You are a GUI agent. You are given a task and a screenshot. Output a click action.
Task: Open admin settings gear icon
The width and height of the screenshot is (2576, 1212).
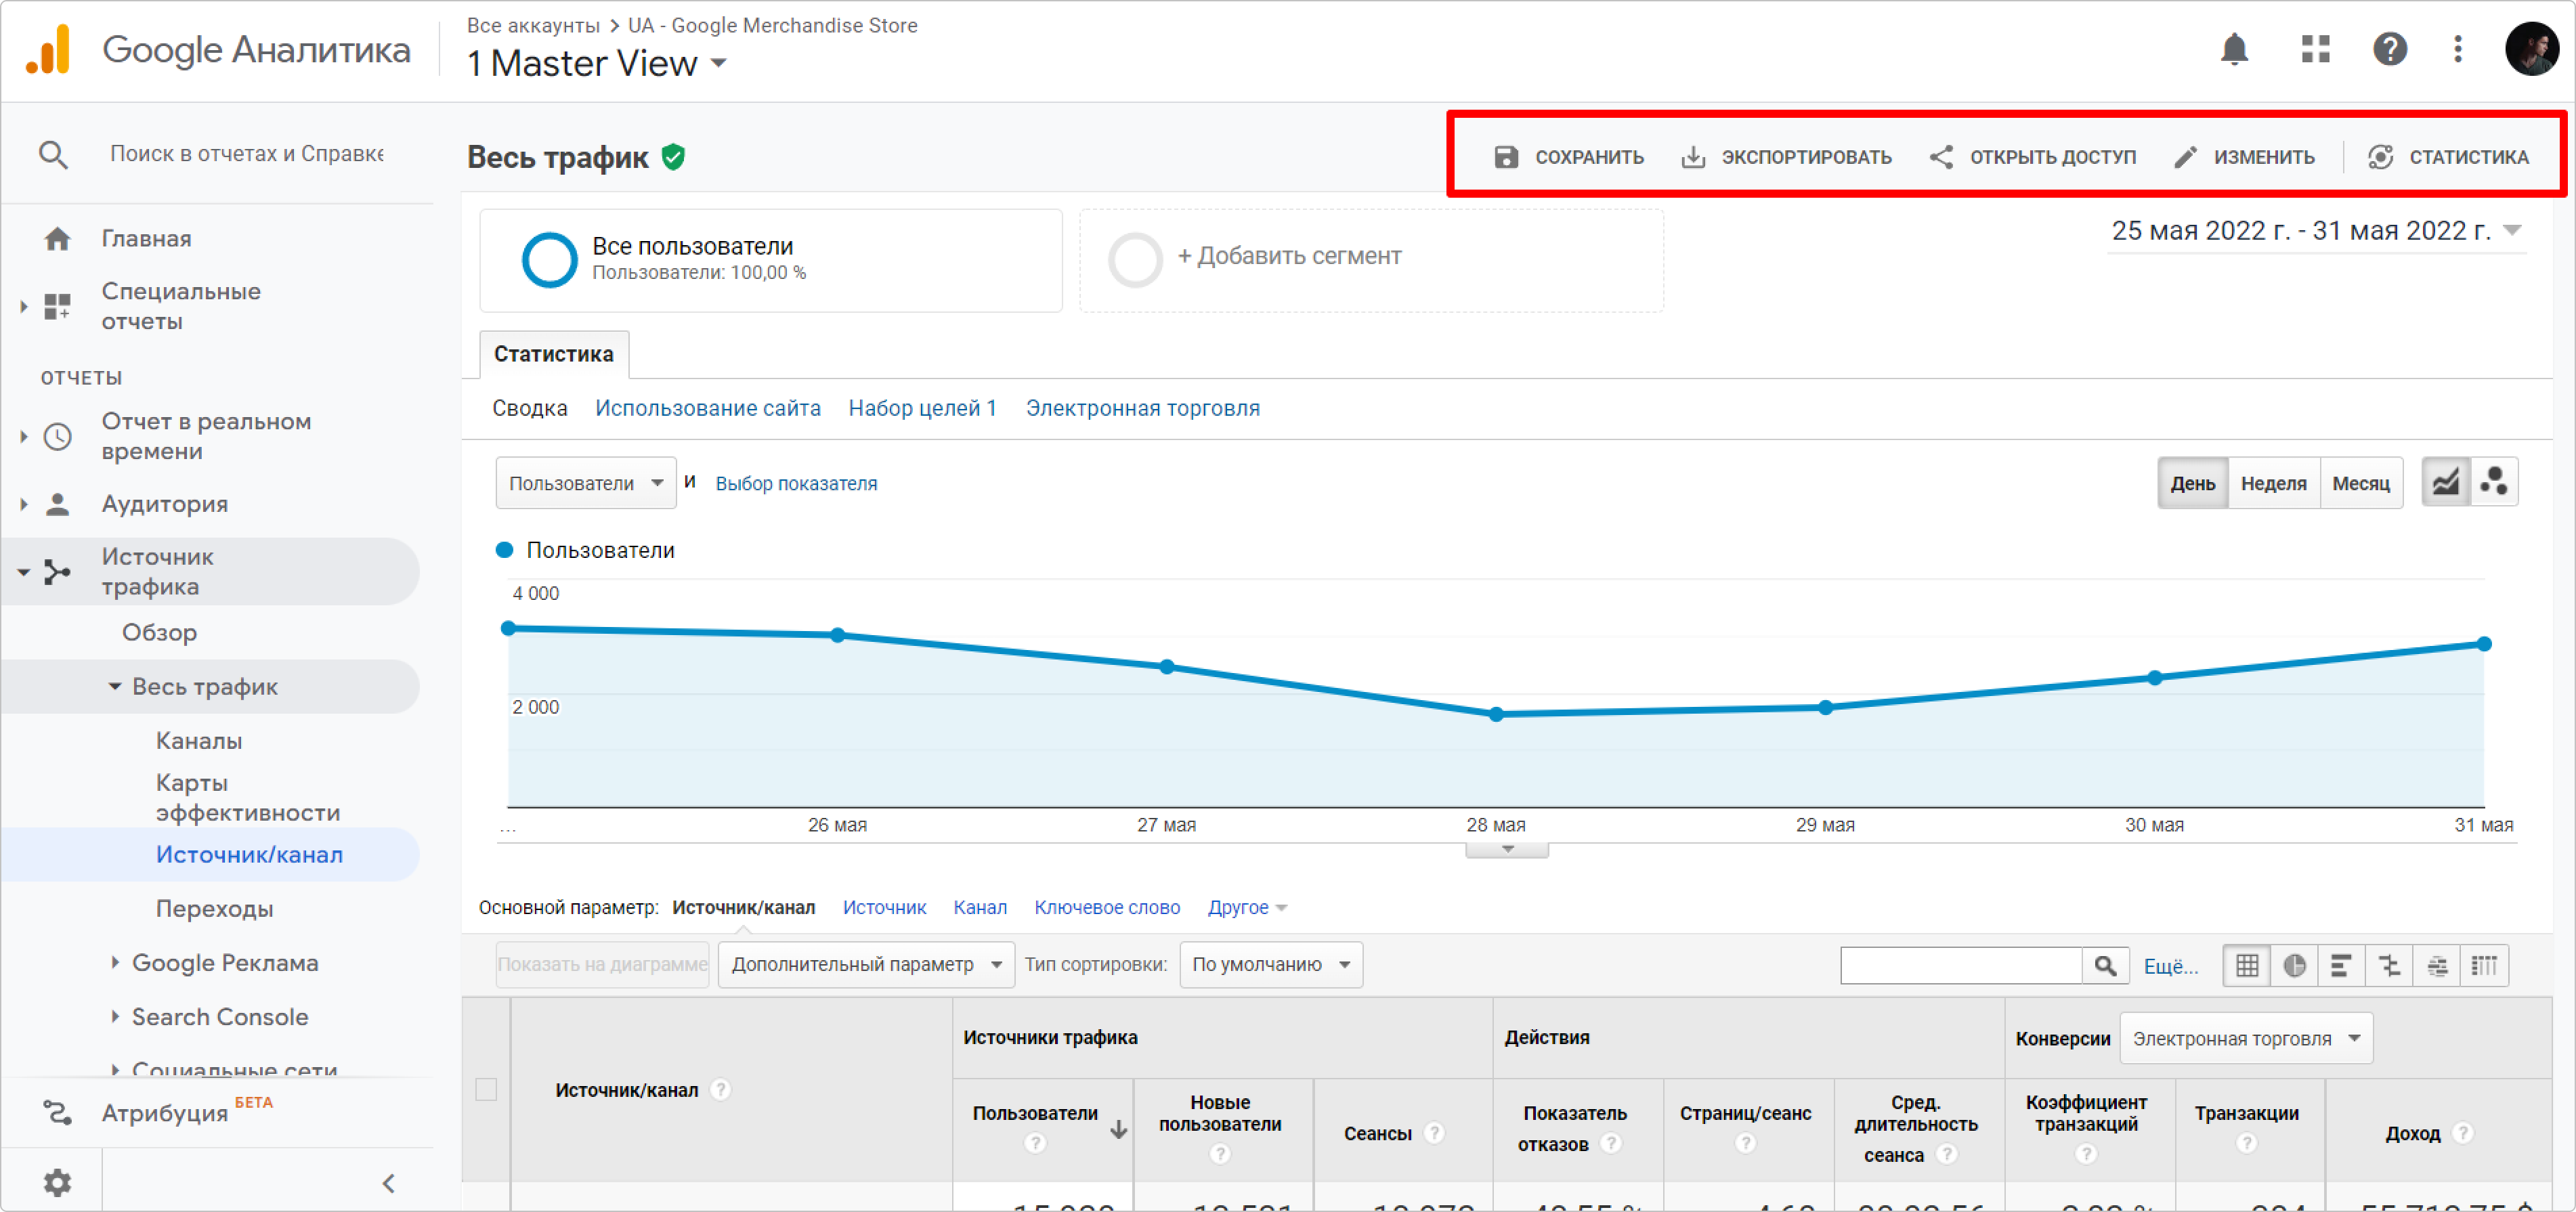click(57, 1182)
